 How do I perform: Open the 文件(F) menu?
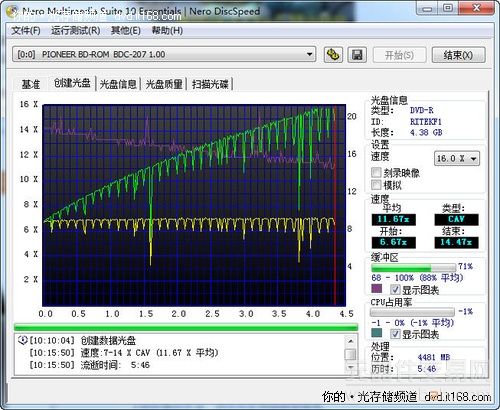click(x=26, y=31)
